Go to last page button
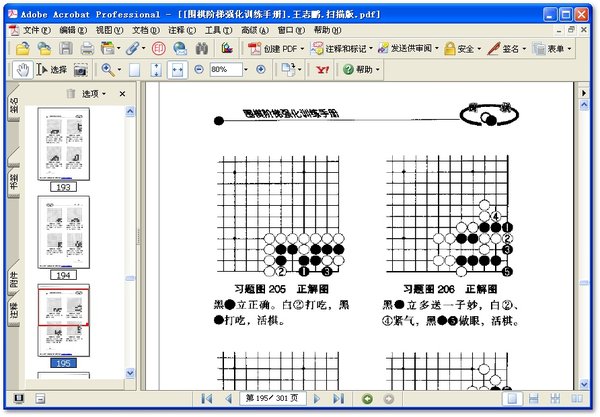The height and width of the screenshot is (417, 600). click(x=338, y=399)
